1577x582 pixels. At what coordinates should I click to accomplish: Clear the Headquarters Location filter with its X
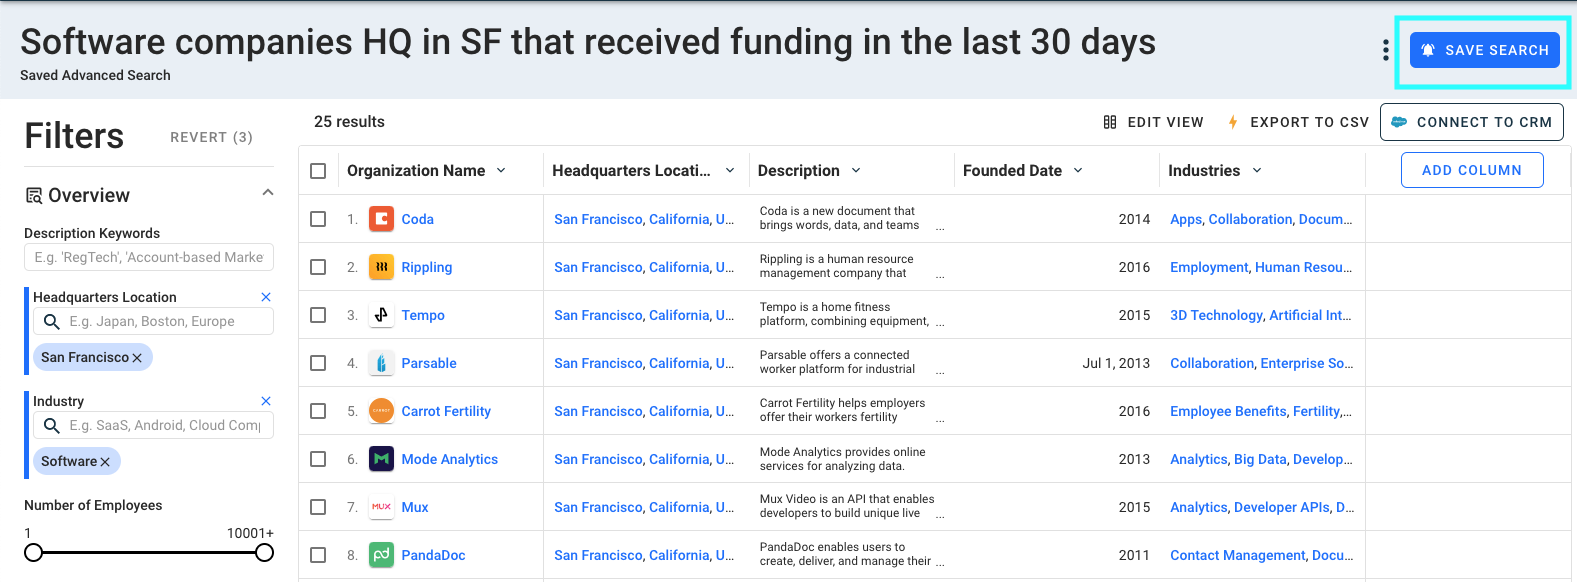point(266,297)
